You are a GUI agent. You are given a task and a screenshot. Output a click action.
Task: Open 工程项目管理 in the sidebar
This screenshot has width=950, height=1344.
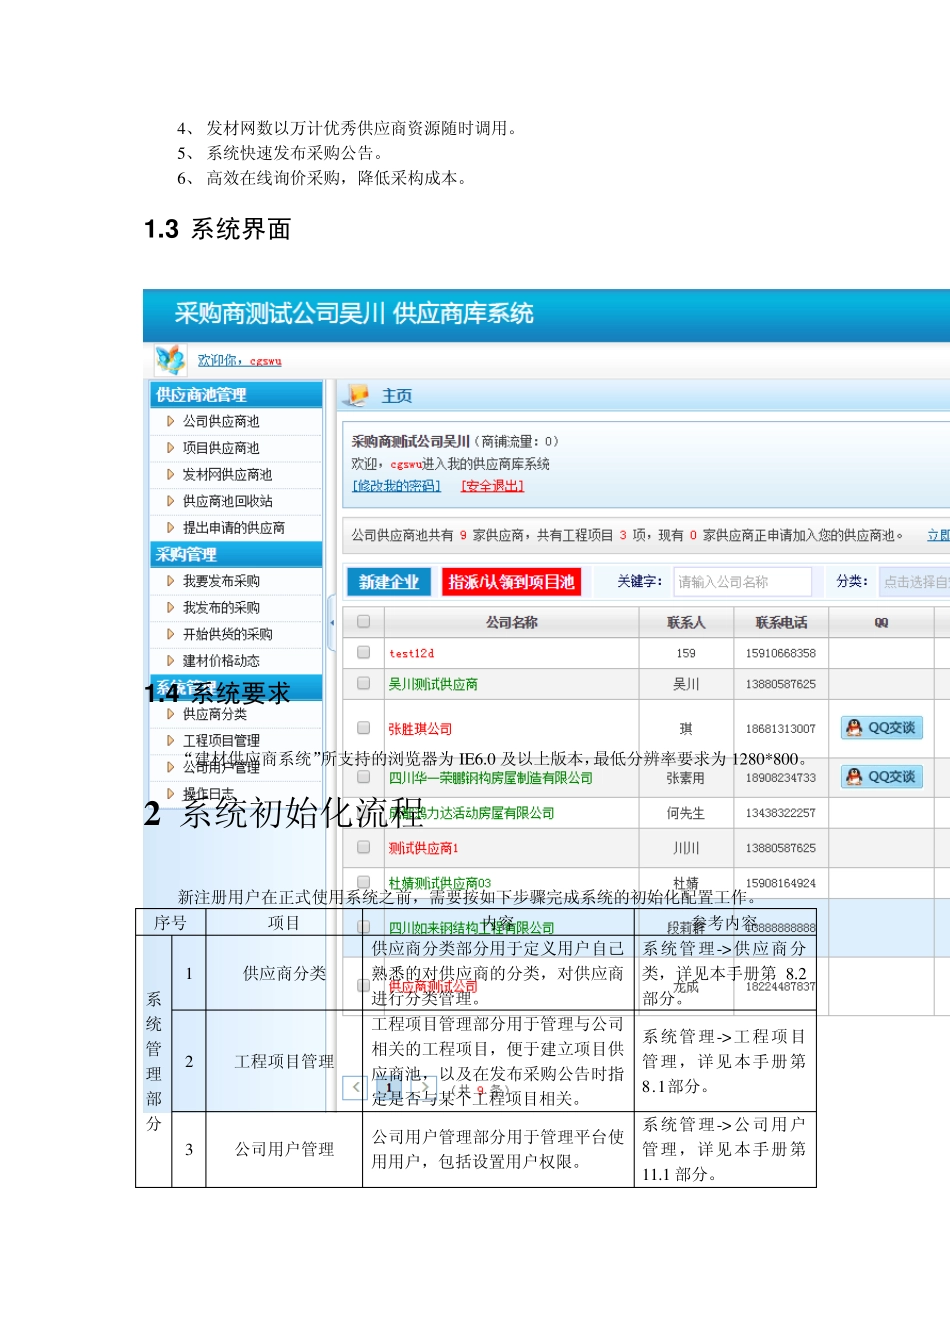click(x=221, y=741)
